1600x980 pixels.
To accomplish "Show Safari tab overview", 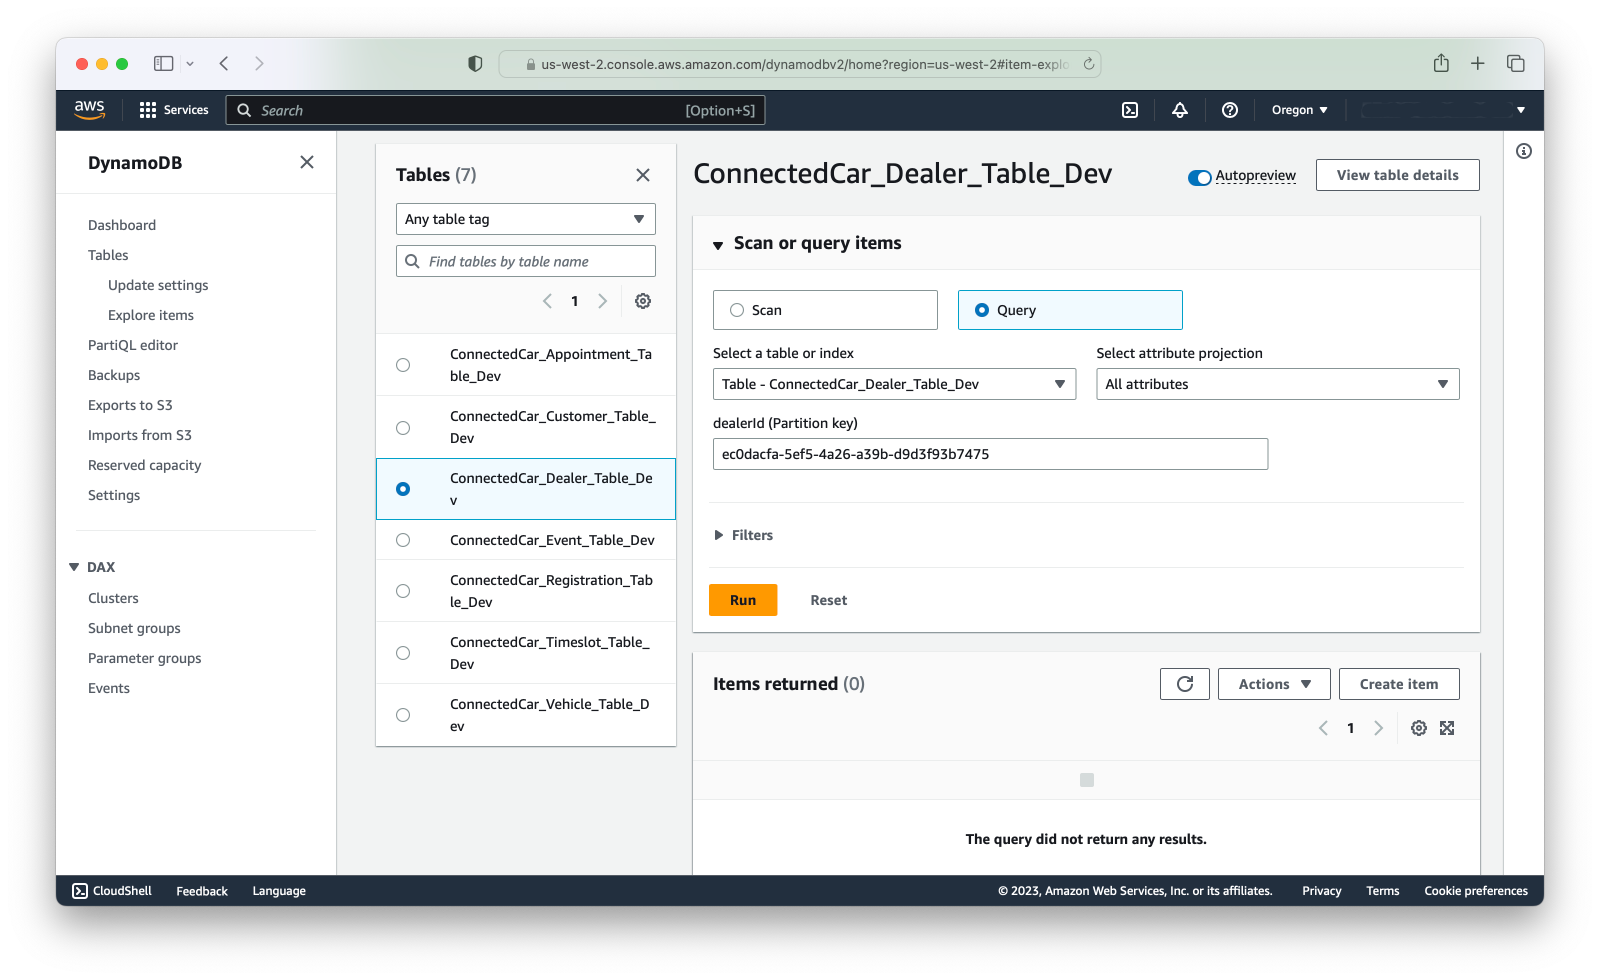I will point(1516,63).
